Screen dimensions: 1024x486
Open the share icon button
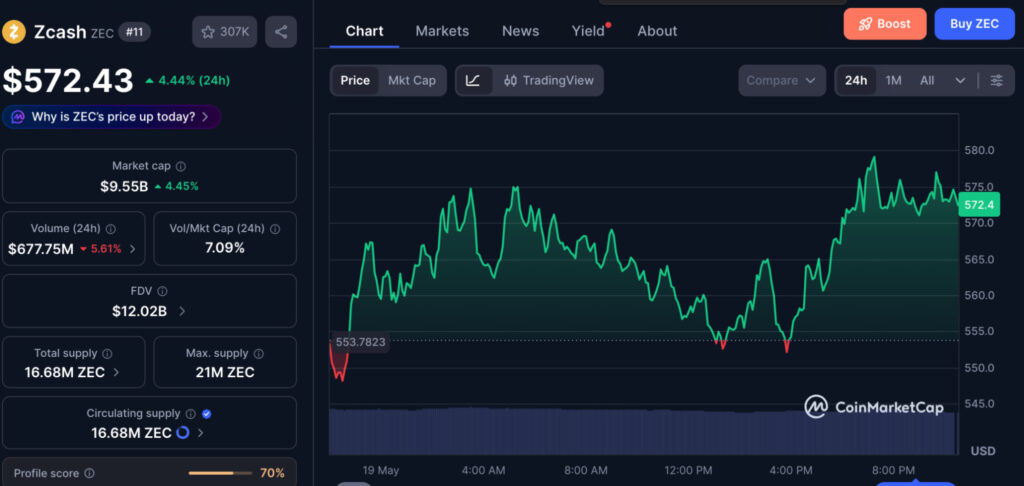click(x=281, y=32)
